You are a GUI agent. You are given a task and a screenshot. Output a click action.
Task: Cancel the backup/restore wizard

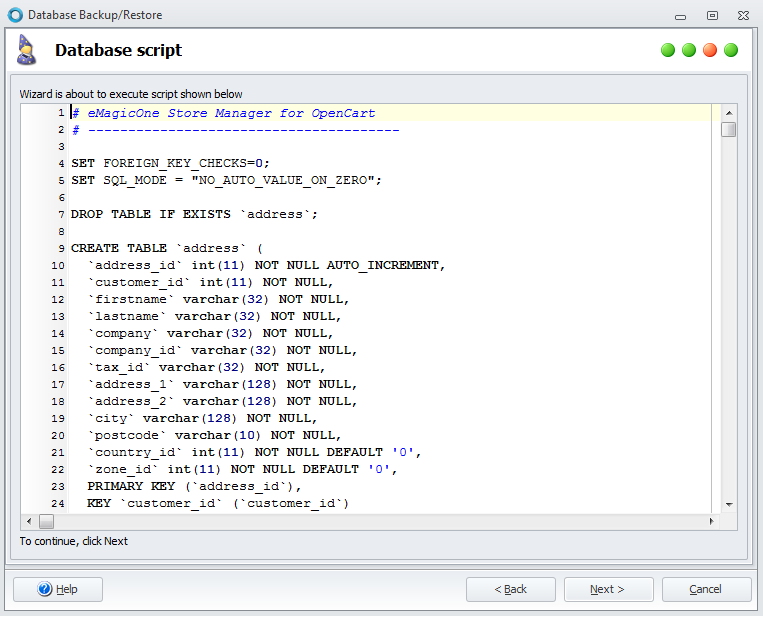coord(706,589)
